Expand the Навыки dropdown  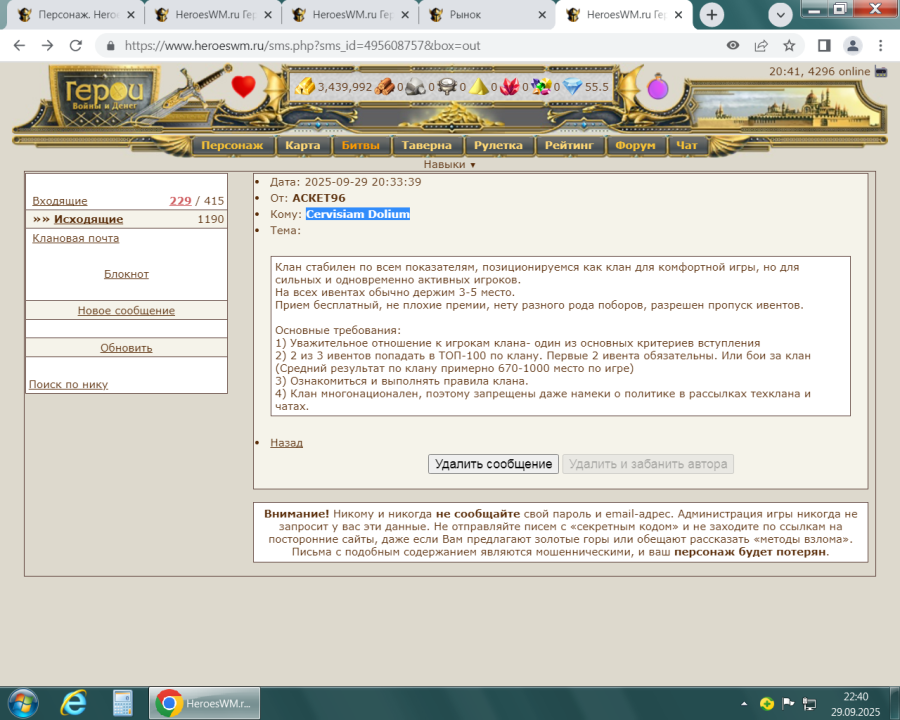[449, 164]
